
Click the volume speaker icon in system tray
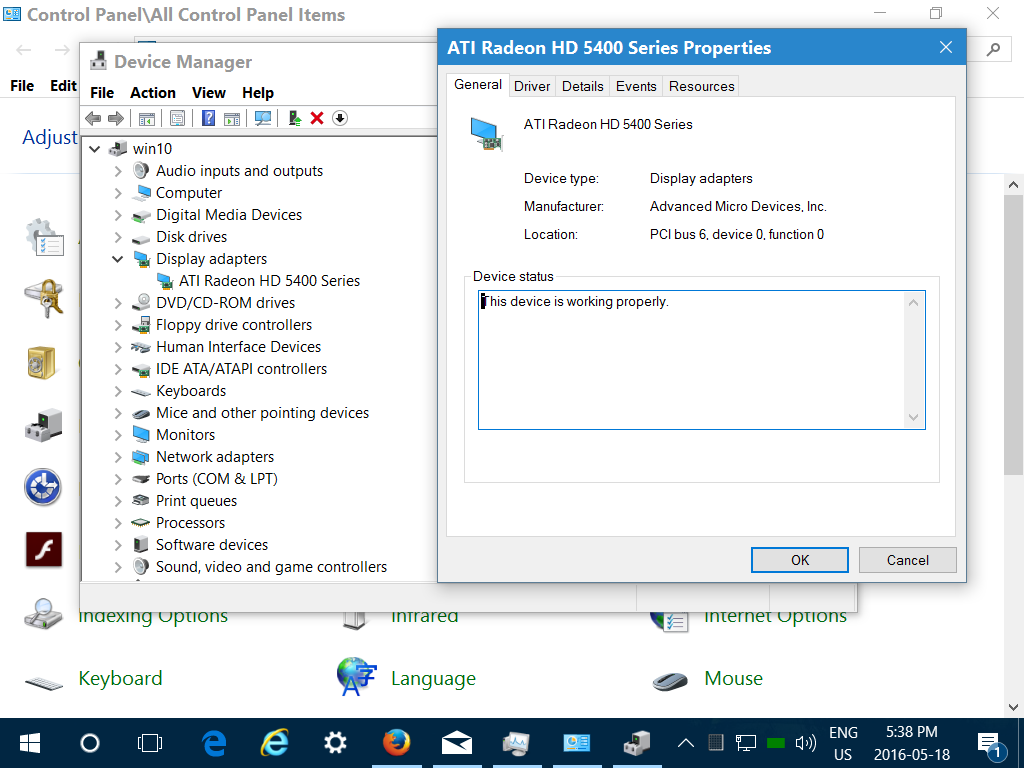(806, 743)
